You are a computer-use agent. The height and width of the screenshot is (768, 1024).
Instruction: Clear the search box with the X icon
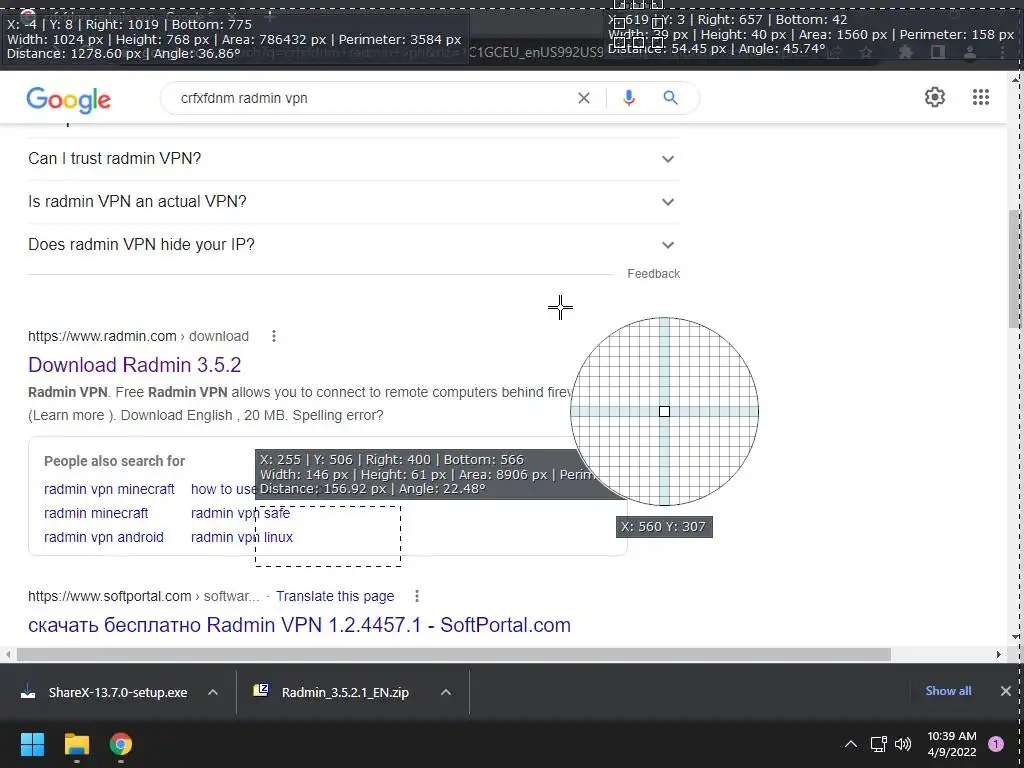point(584,98)
